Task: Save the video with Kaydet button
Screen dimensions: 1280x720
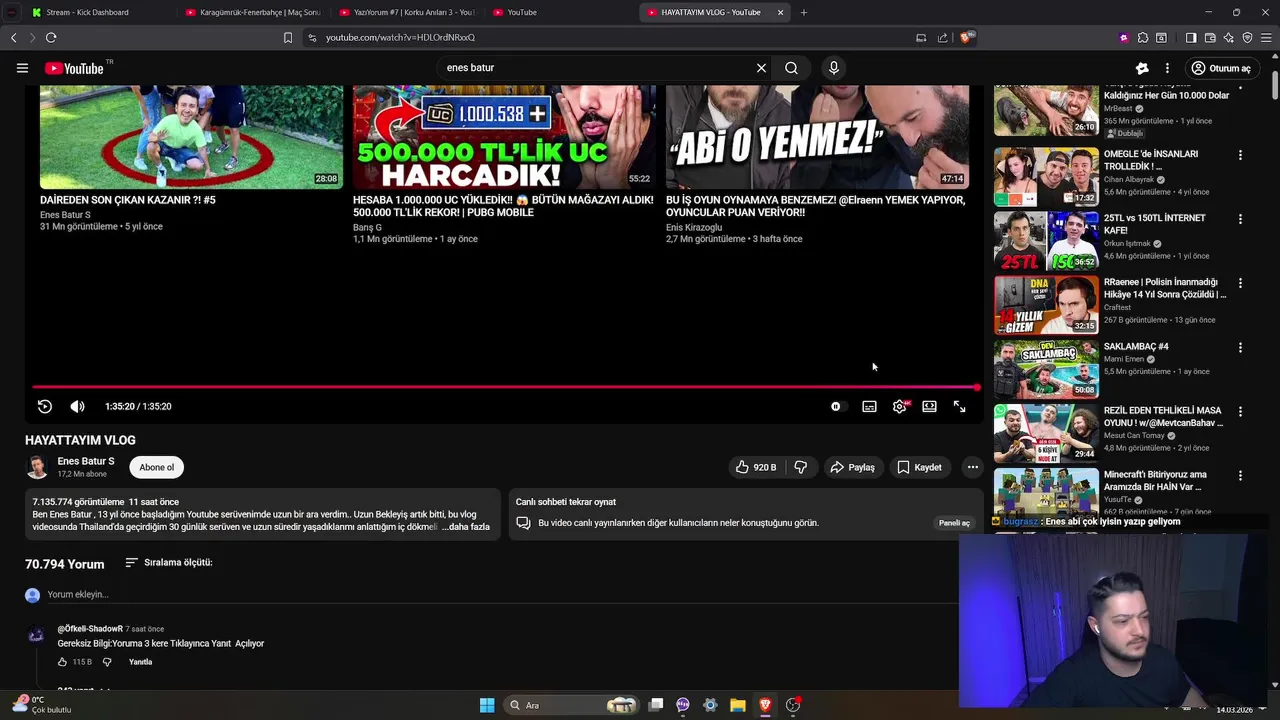Action: coord(919,467)
